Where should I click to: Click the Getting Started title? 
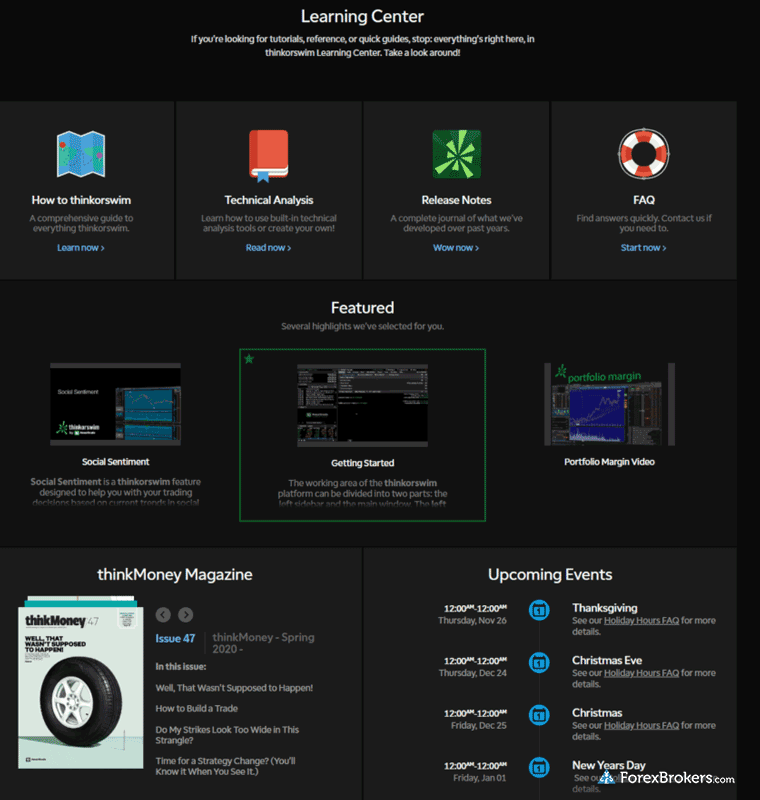[362, 463]
